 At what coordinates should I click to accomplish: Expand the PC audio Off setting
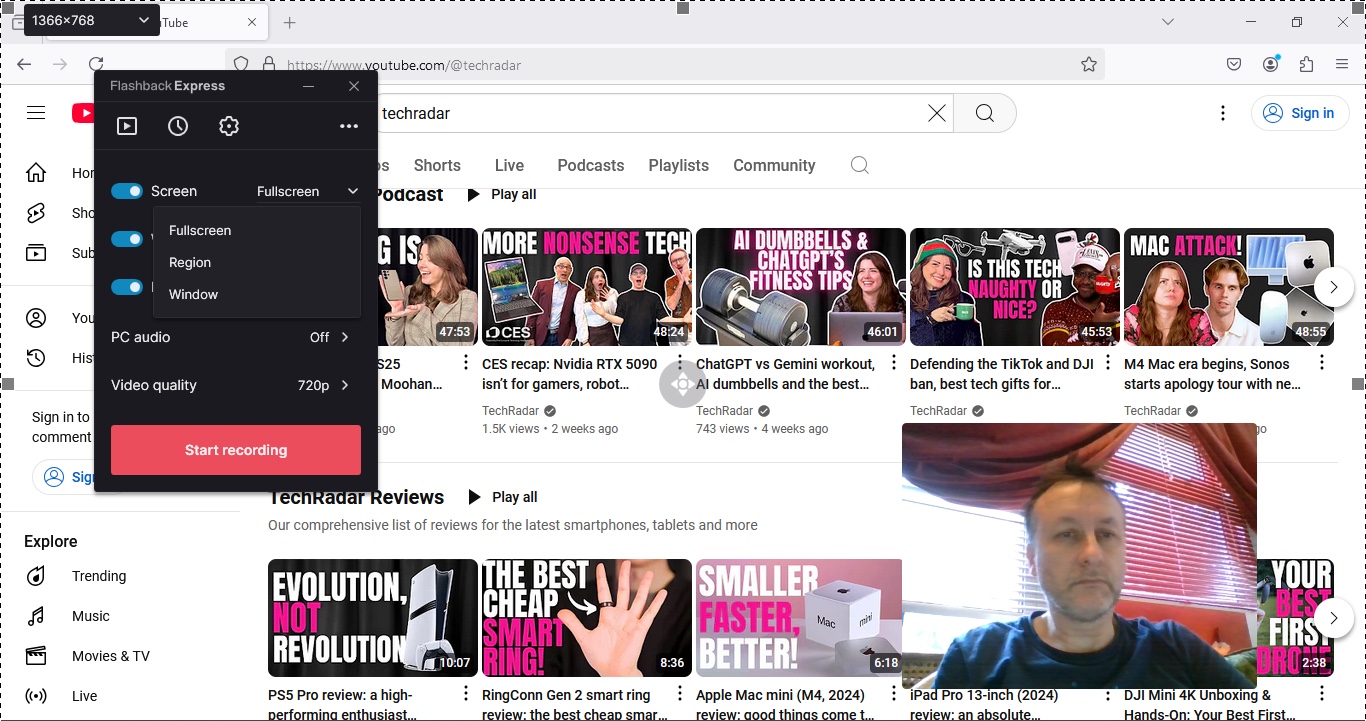pyautogui.click(x=330, y=337)
